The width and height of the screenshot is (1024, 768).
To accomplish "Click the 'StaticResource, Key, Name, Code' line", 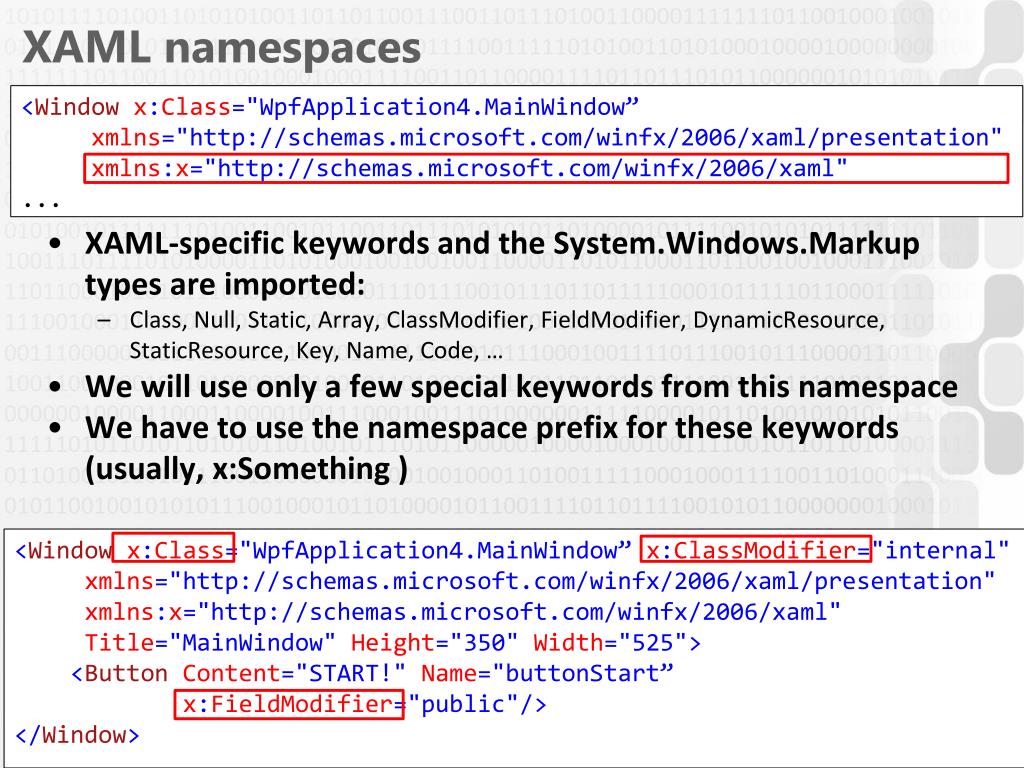I will 316,351.
